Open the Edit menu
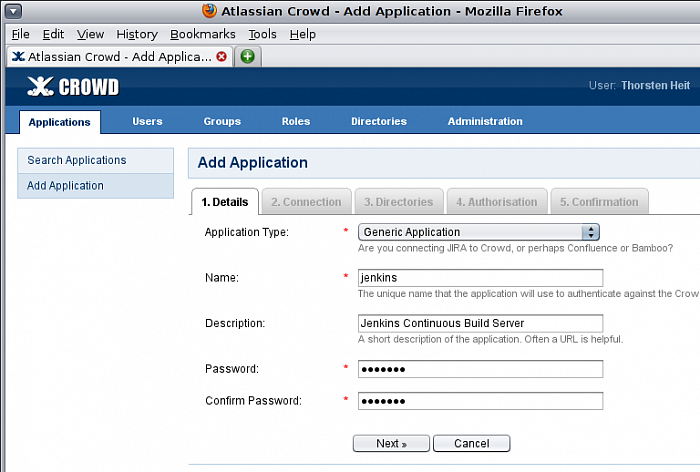Screen dimensions: 700x472 click(53, 34)
